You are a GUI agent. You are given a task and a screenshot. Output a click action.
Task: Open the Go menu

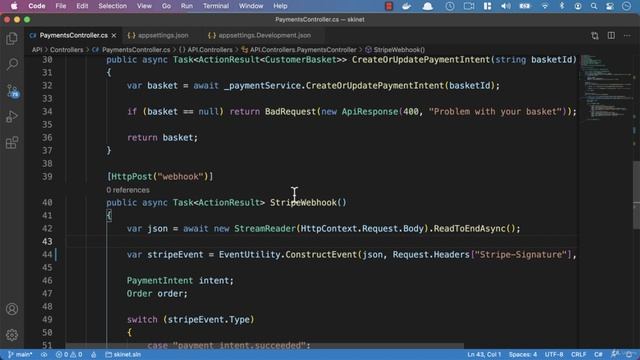pyautogui.click(x=166, y=6)
